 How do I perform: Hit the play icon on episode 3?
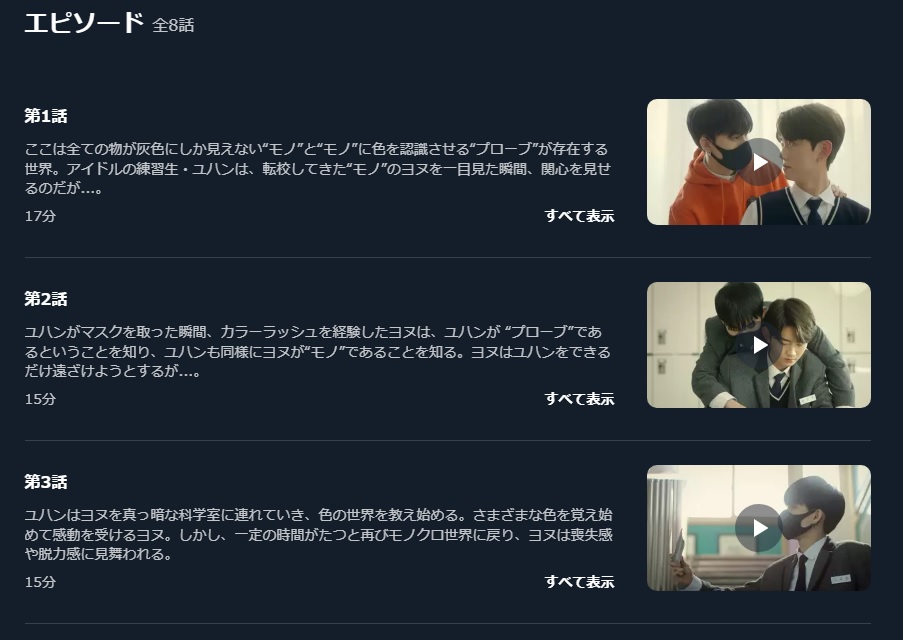coord(758,528)
